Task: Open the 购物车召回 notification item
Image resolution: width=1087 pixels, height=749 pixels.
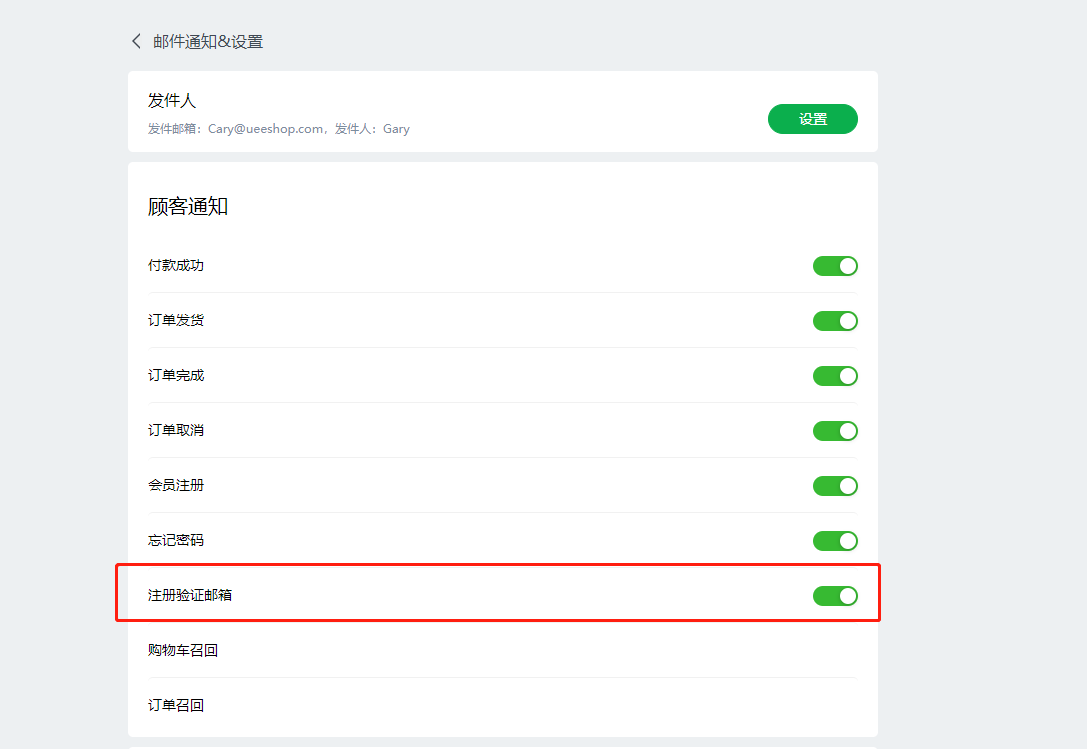Action: pos(183,650)
